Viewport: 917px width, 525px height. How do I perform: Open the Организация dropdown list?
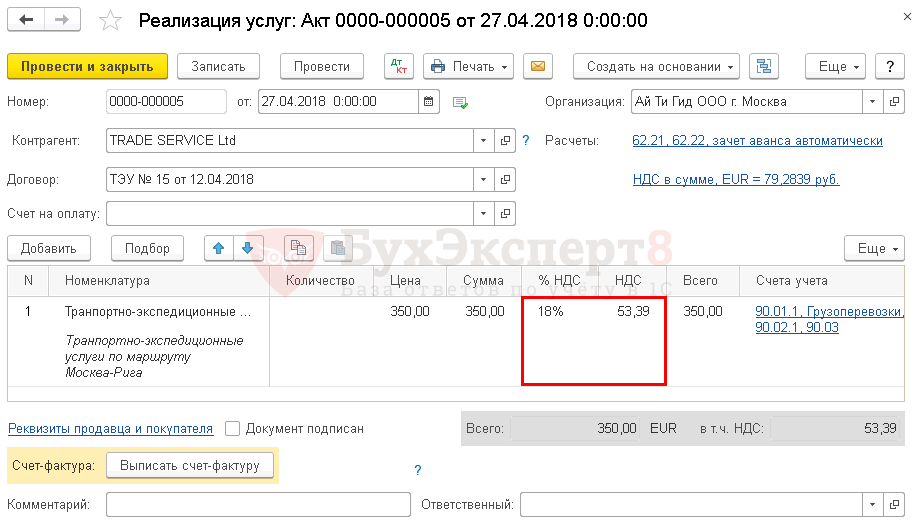click(x=872, y=101)
